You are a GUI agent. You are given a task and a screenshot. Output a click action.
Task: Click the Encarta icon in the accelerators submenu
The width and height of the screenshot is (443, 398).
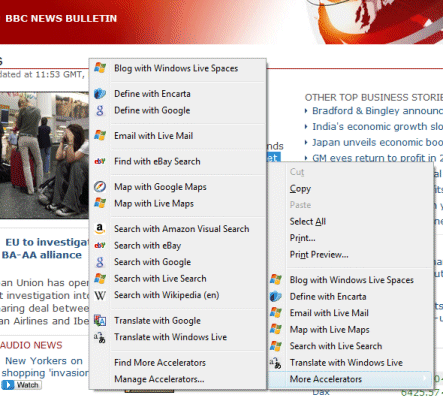click(x=100, y=94)
